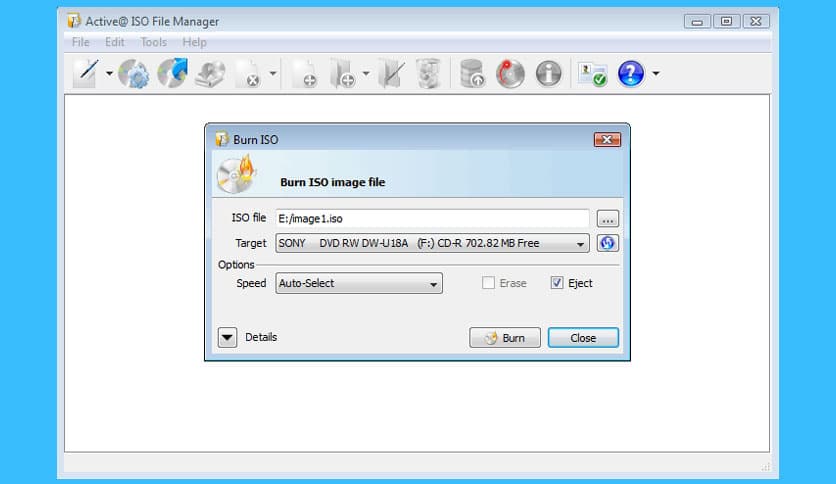Image resolution: width=836 pixels, height=484 pixels.
Task: Click the new ISO pen-and-page toolbar icon
Action: click(86, 74)
